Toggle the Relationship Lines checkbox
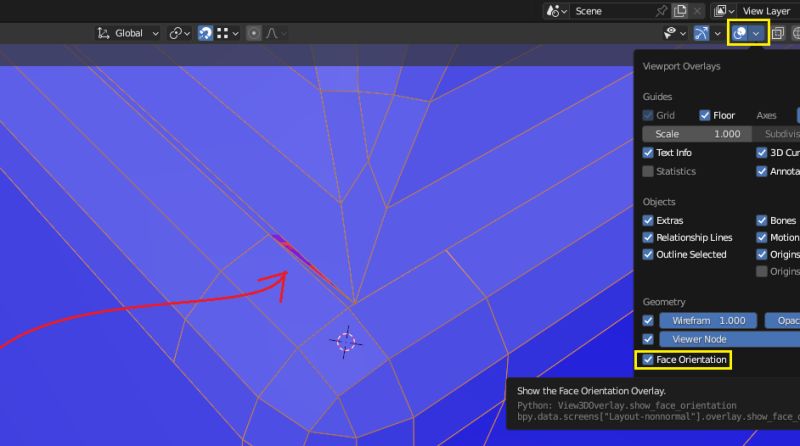 (648, 237)
